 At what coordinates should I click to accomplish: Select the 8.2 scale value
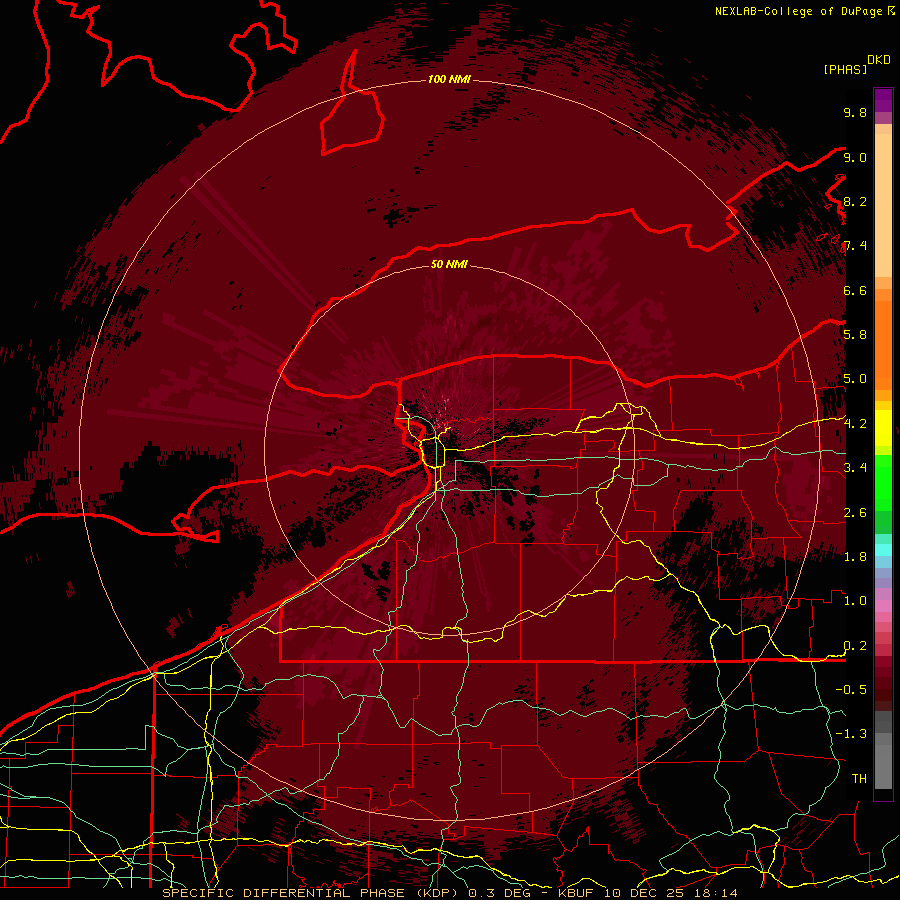point(855,201)
